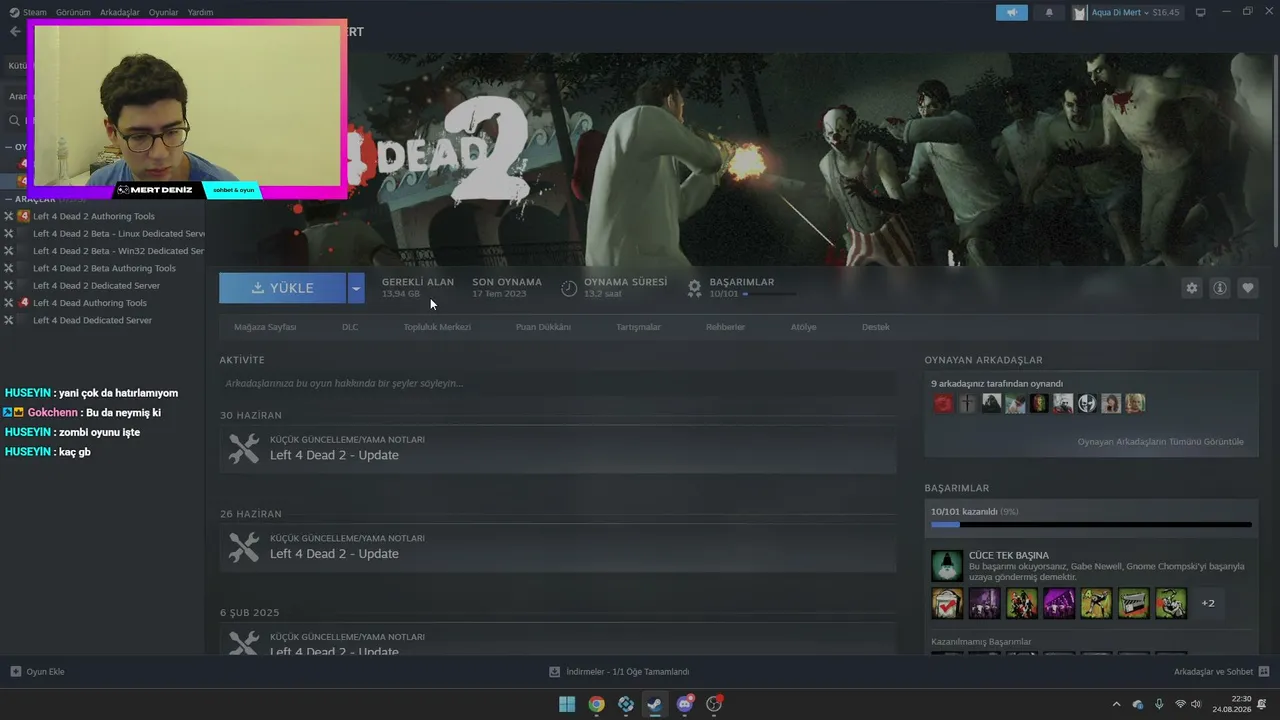Screen dimensions: 1280x720
Task: Click the clock icon beside Oynama Süresi
Action: (x=569, y=288)
